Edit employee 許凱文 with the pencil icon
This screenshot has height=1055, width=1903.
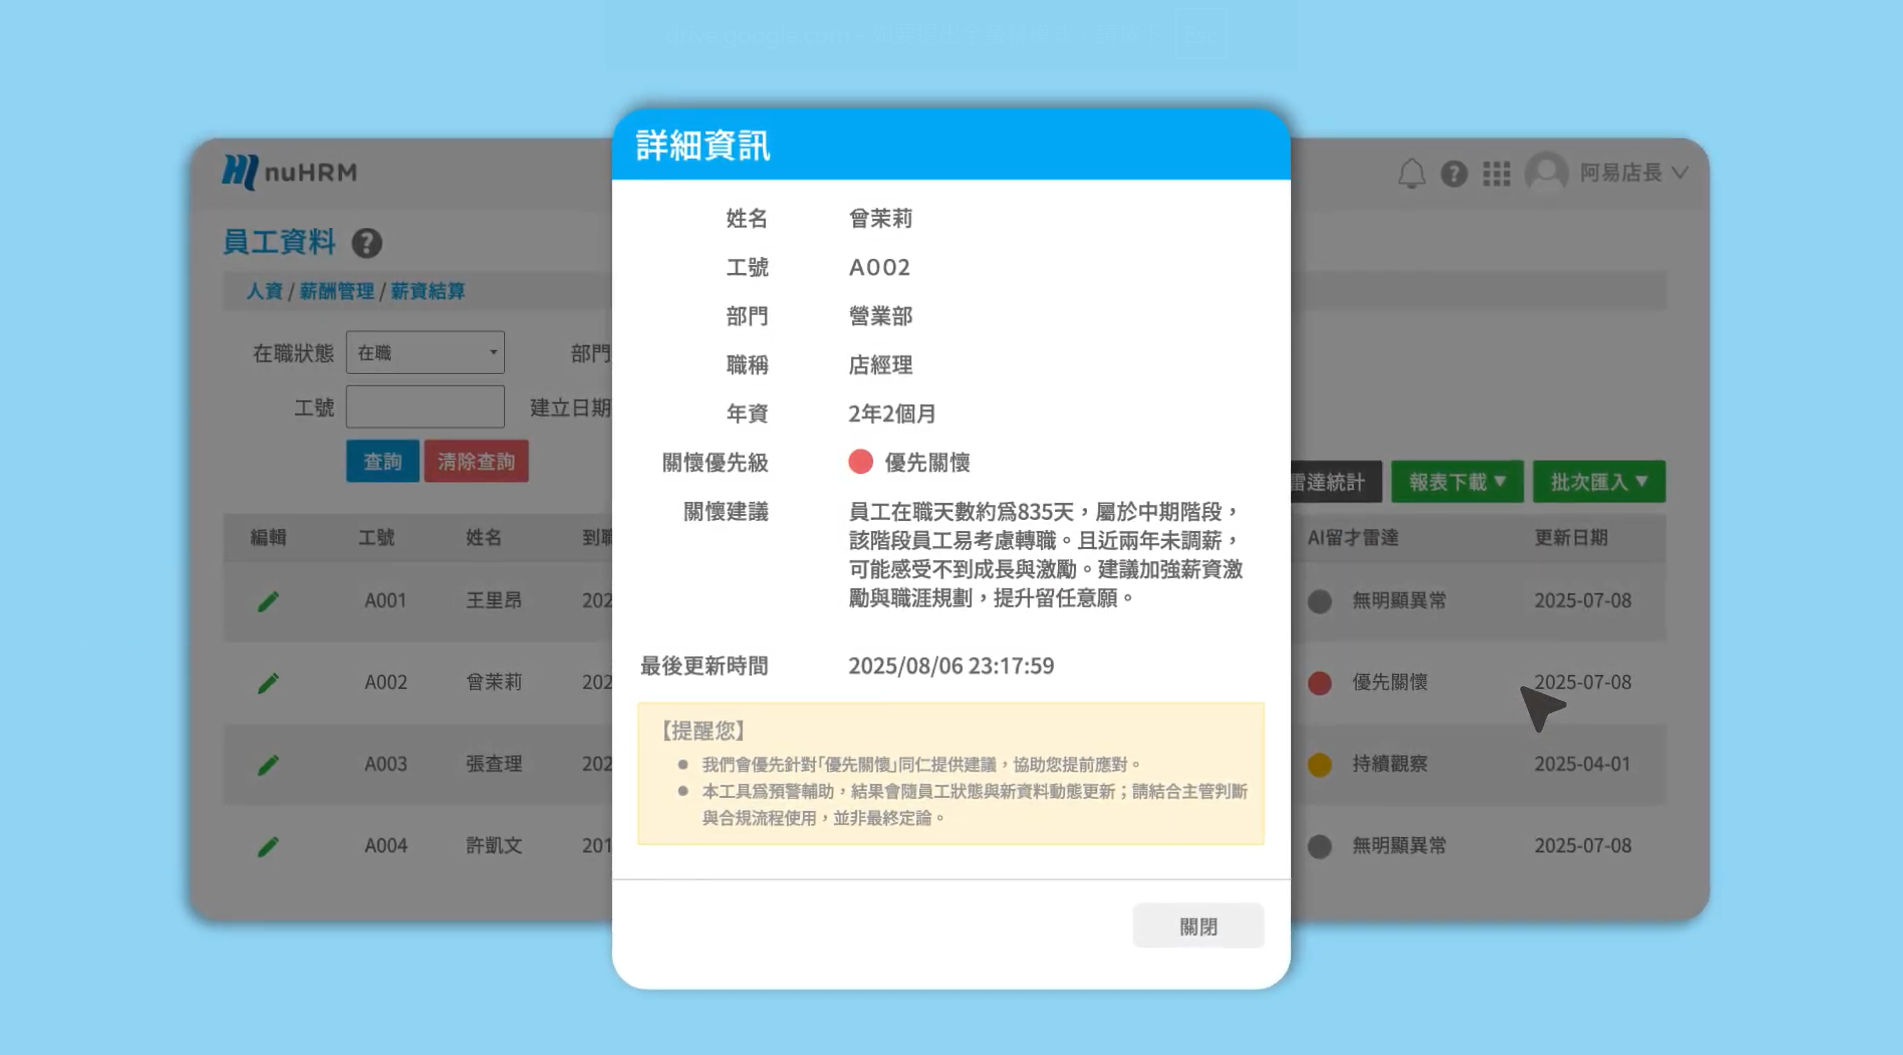tap(268, 845)
